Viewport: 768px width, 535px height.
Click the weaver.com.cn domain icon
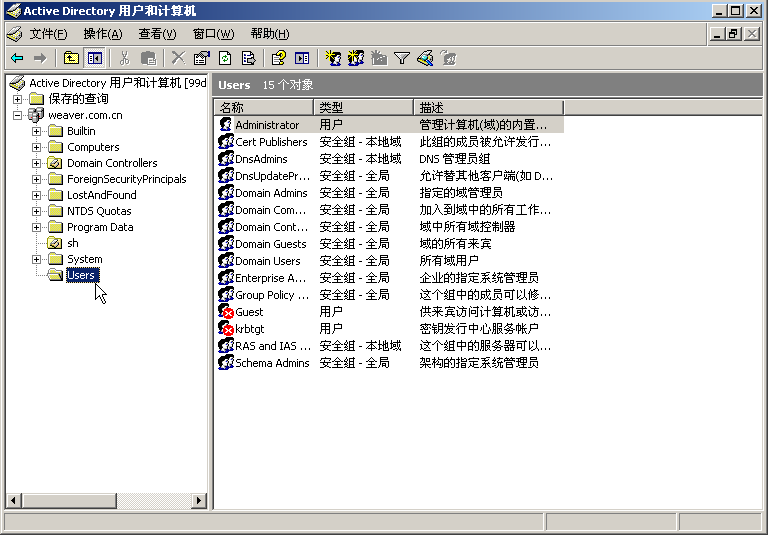[x=36, y=115]
